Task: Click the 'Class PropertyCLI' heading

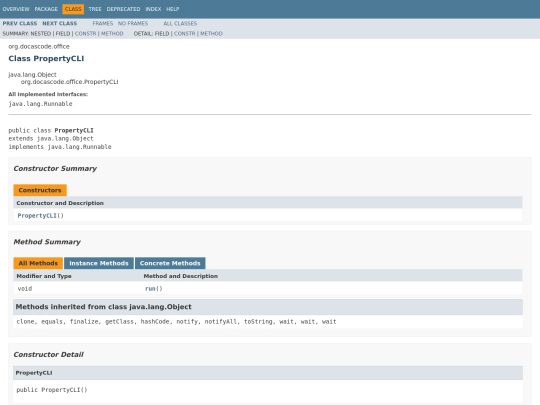Action: [x=46, y=59]
